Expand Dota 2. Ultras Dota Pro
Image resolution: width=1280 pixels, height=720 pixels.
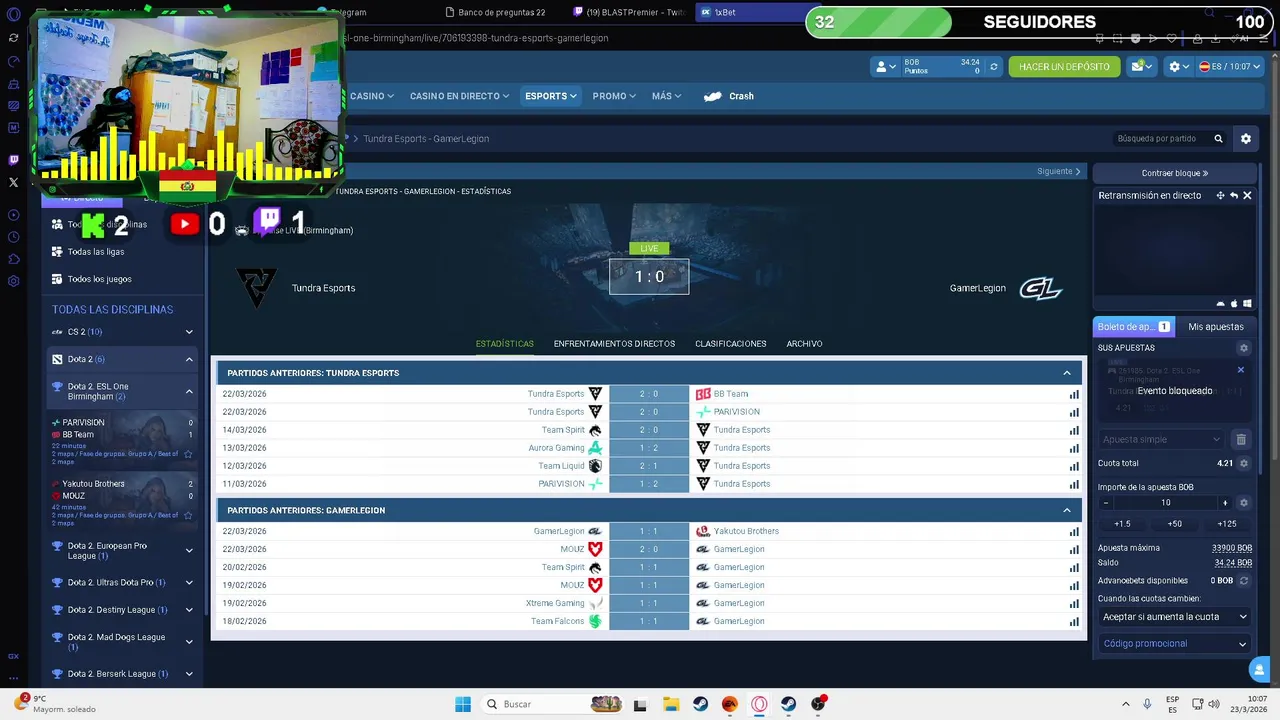pyautogui.click(x=189, y=582)
